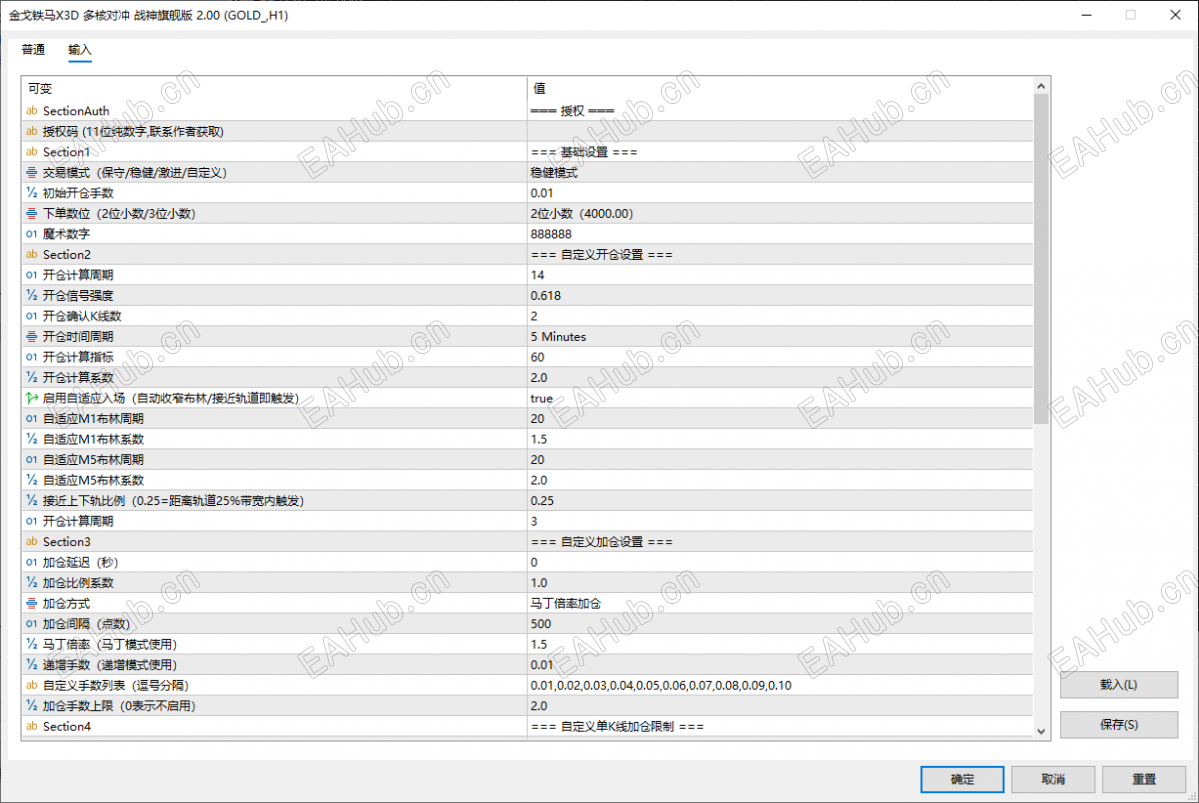Click the double icon beside 马丁倍率
The height and width of the screenshot is (803, 1199).
(x=31, y=644)
